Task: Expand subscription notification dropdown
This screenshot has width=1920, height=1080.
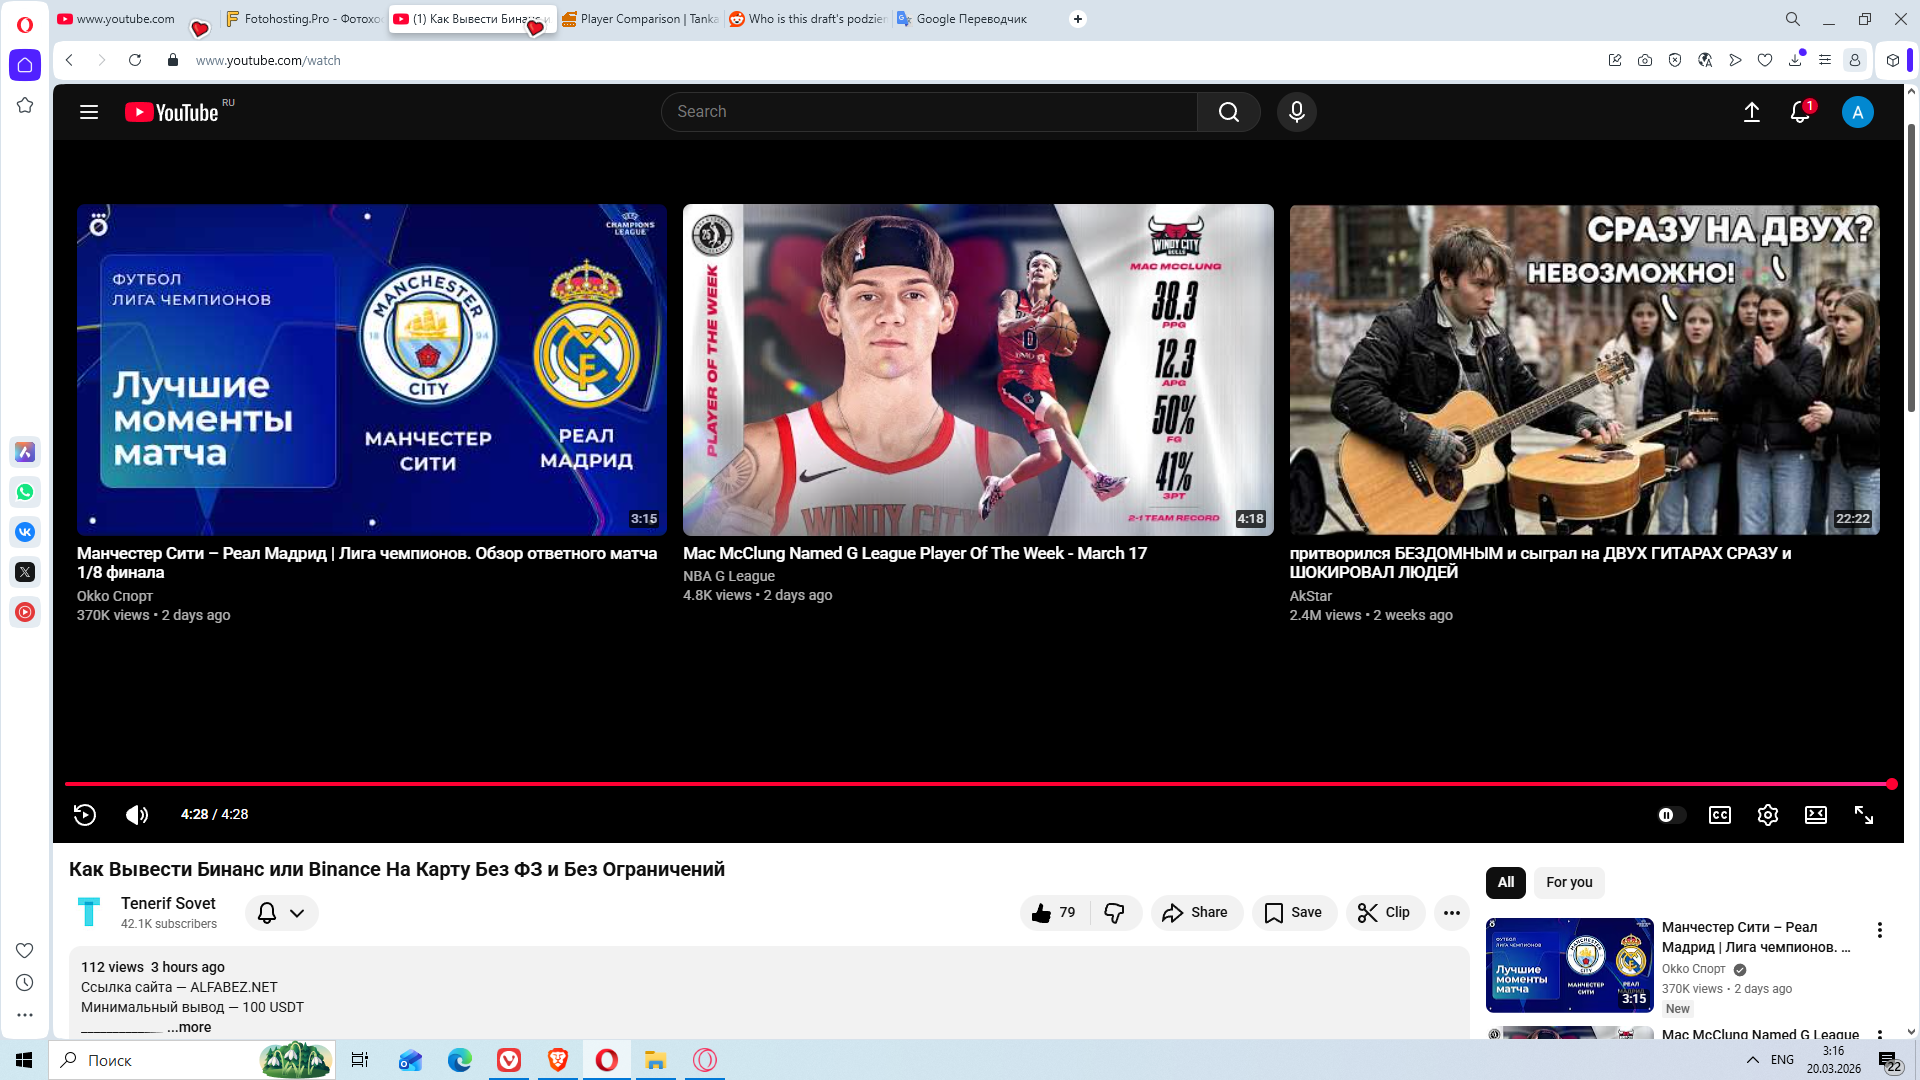Action: [297, 913]
